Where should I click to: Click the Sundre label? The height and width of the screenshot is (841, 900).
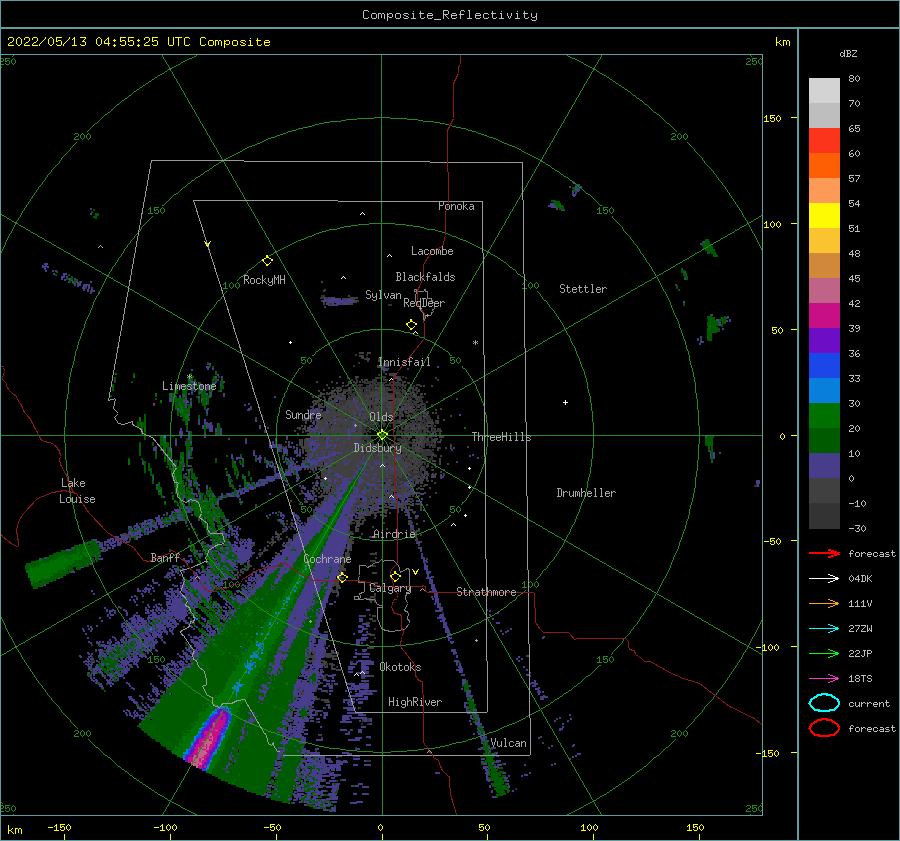[x=303, y=414]
